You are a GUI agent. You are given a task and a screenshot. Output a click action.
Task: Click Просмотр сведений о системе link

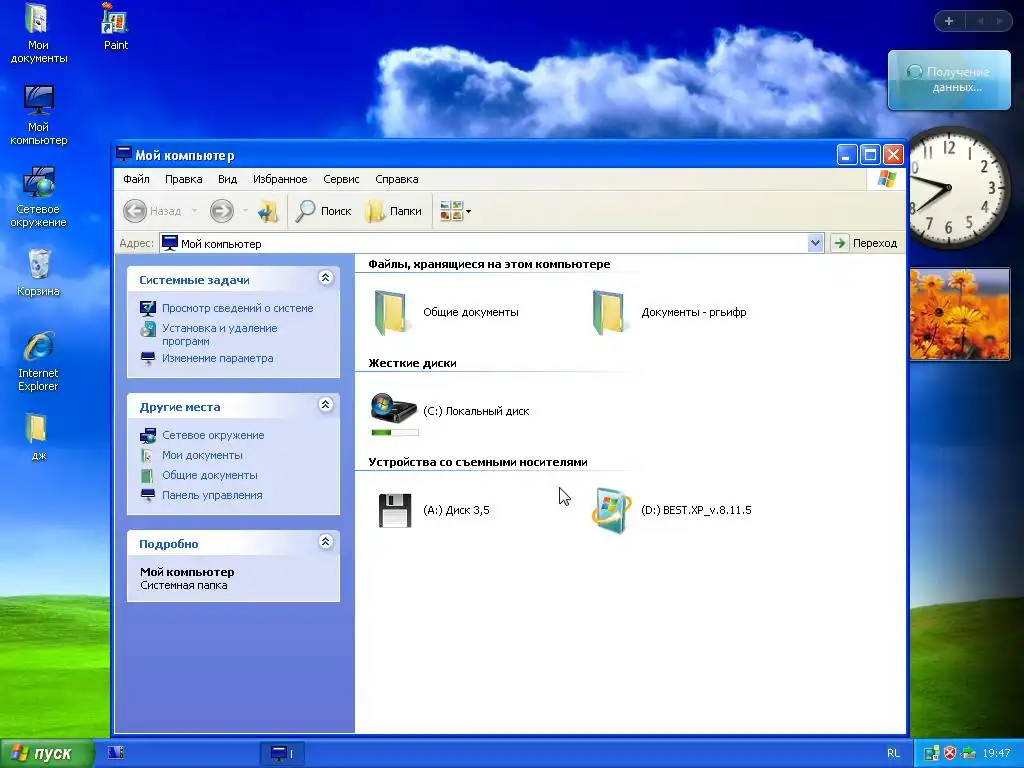(238, 308)
